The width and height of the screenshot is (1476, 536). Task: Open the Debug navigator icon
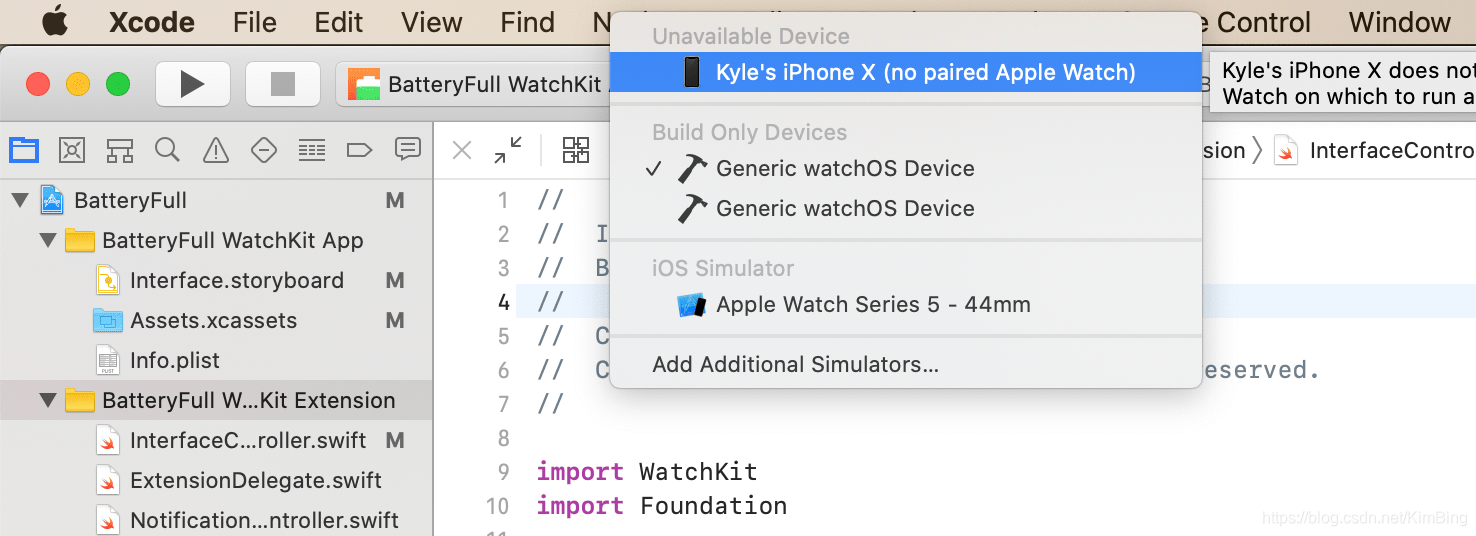coord(311,151)
